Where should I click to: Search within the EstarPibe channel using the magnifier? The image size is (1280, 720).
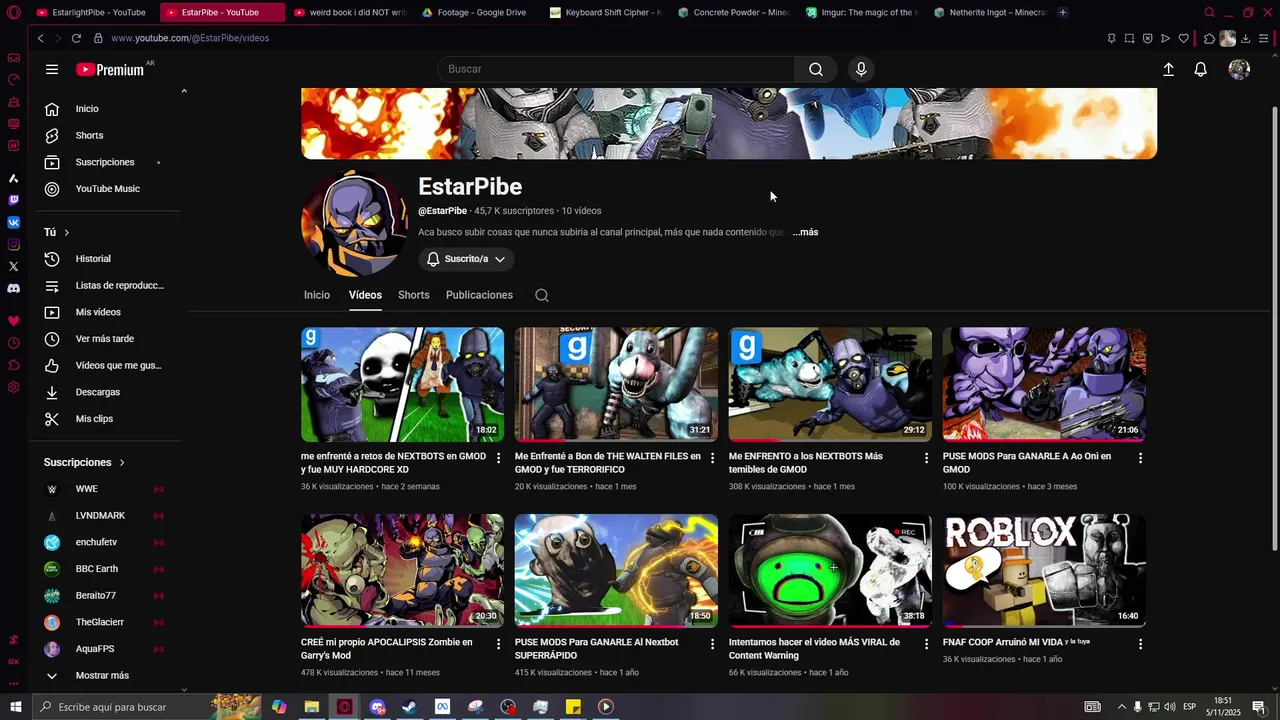(542, 295)
